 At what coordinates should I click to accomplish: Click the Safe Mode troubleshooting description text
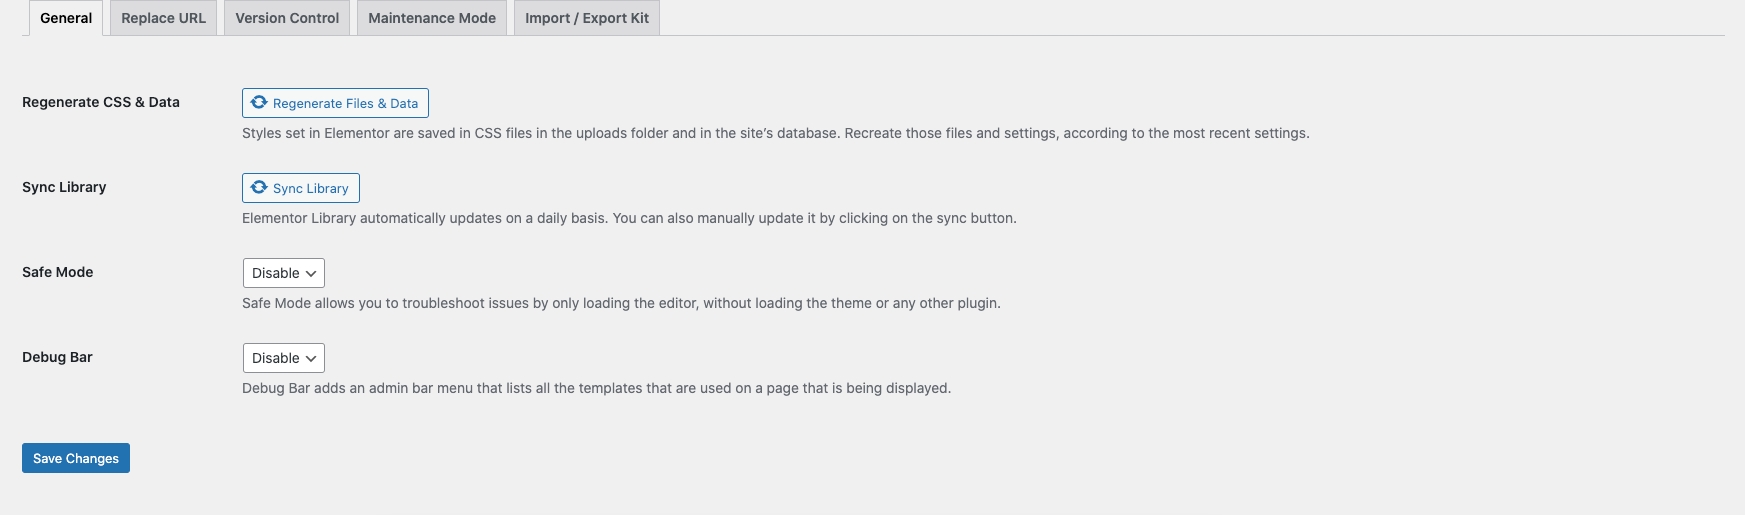point(621,303)
